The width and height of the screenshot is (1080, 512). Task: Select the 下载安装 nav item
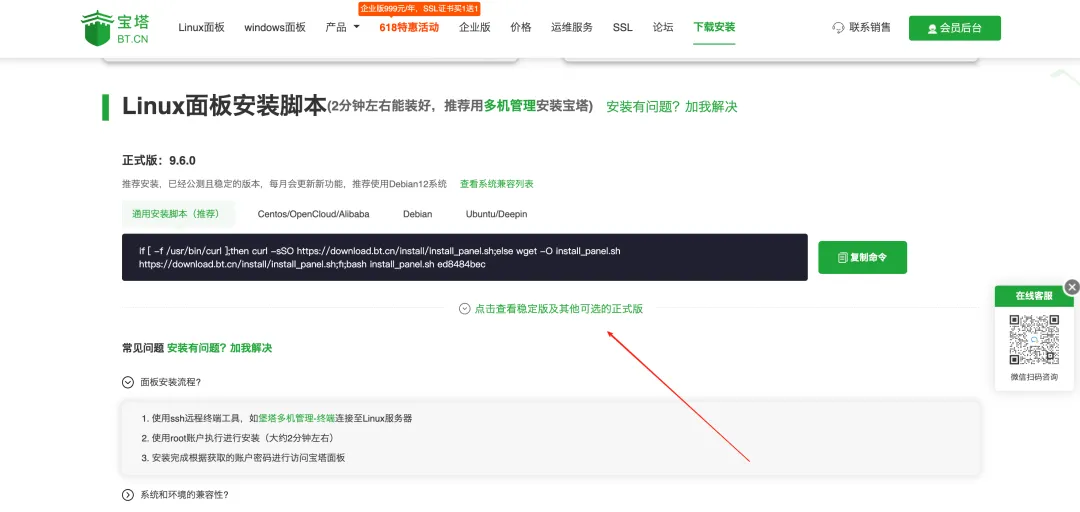(714, 28)
